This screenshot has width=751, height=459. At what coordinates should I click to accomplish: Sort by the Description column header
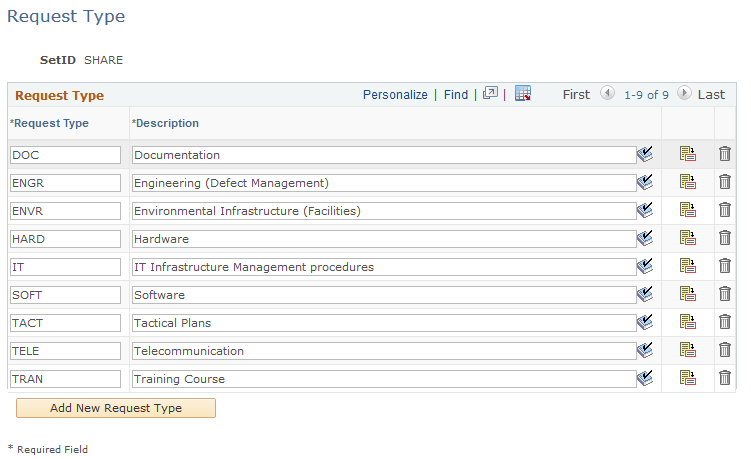coord(167,124)
